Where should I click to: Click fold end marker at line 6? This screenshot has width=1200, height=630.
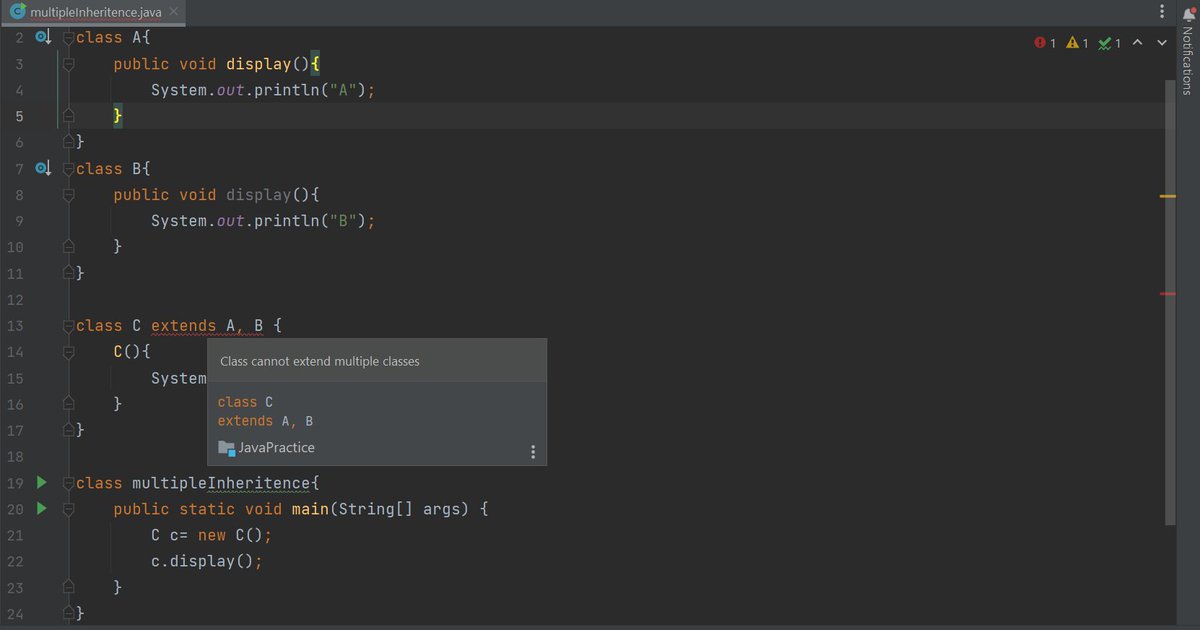(x=68, y=142)
